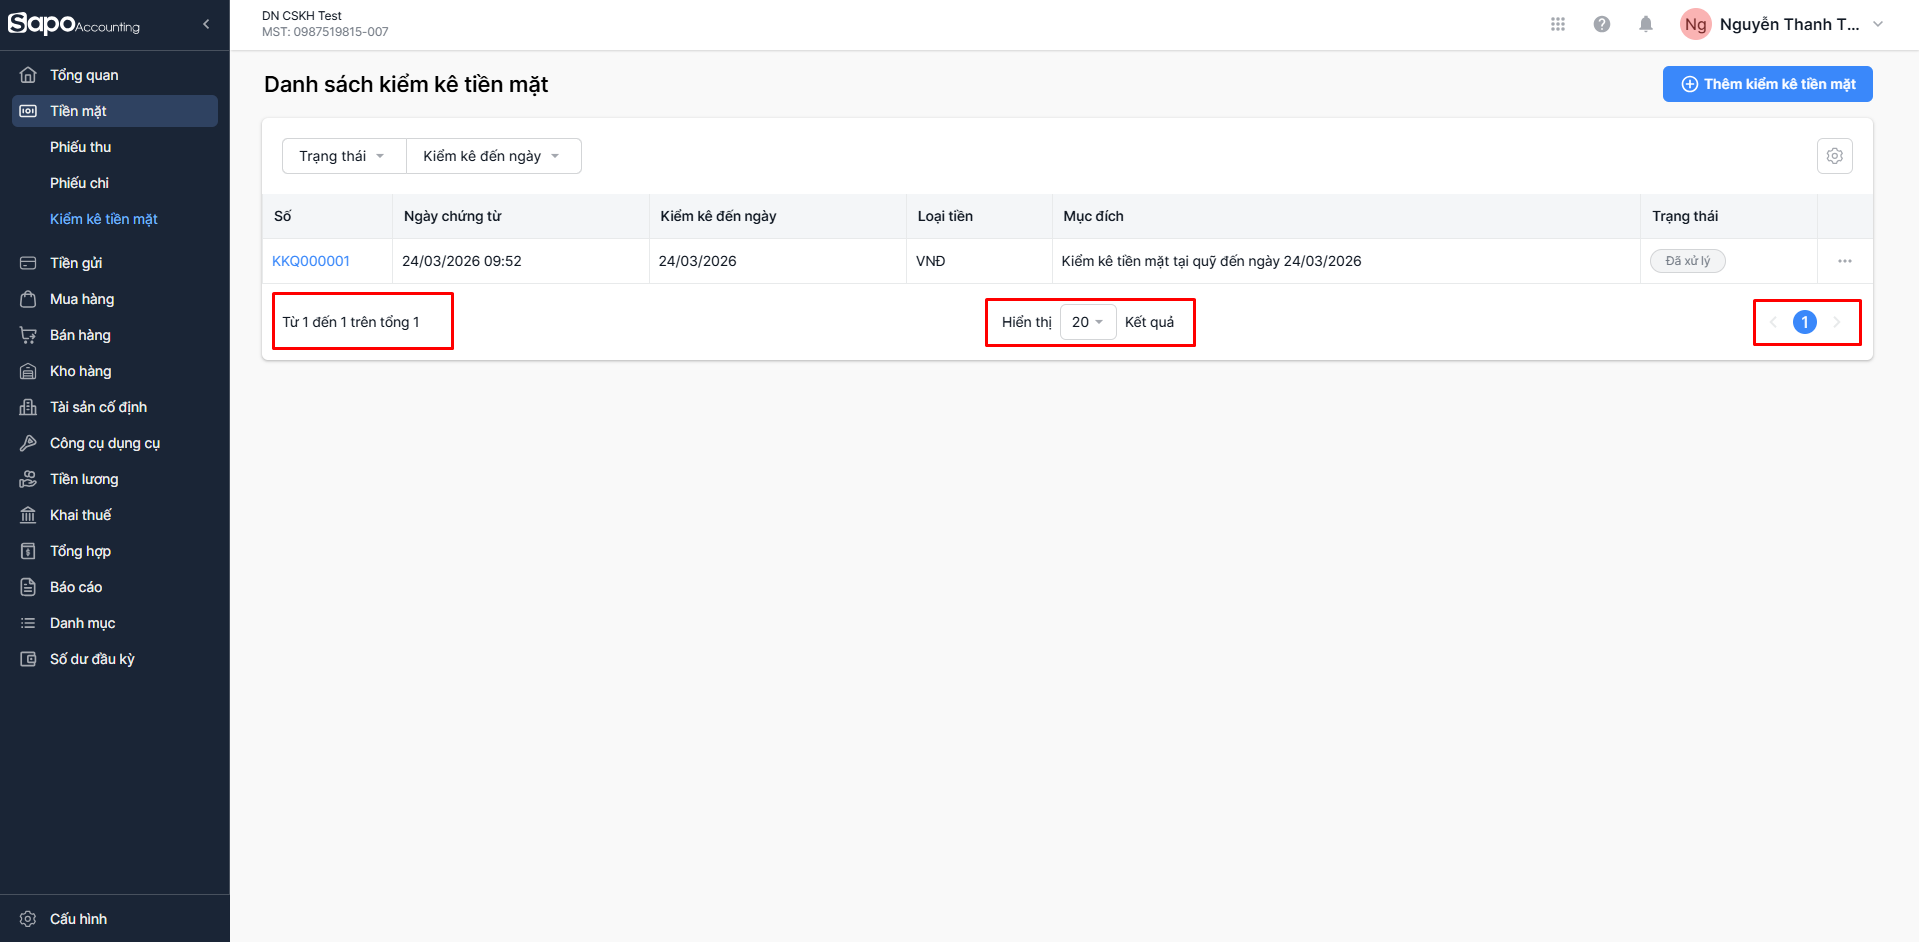
Task: Click the Kho hàng warehouse icon
Action: pyautogui.click(x=28, y=371)
